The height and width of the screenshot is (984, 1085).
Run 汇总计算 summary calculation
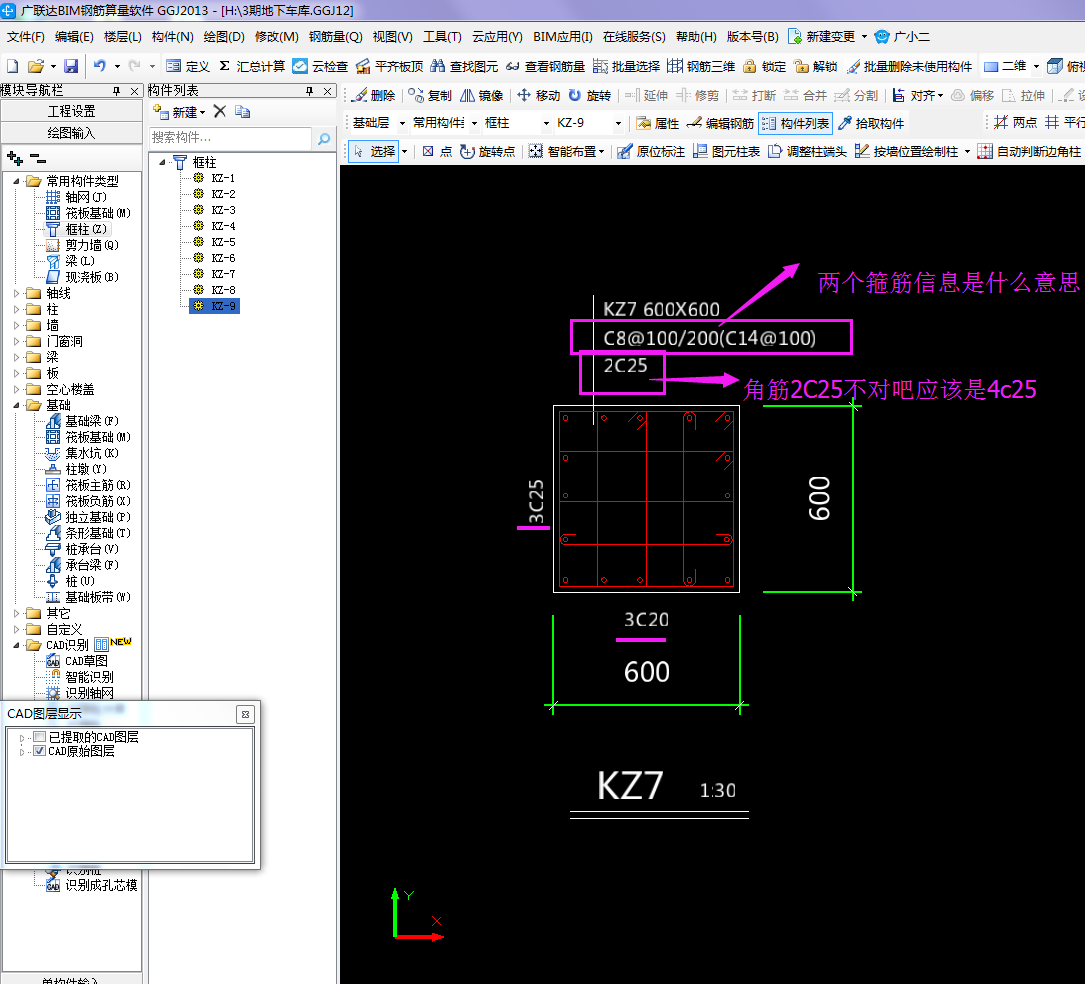(252, 66)
